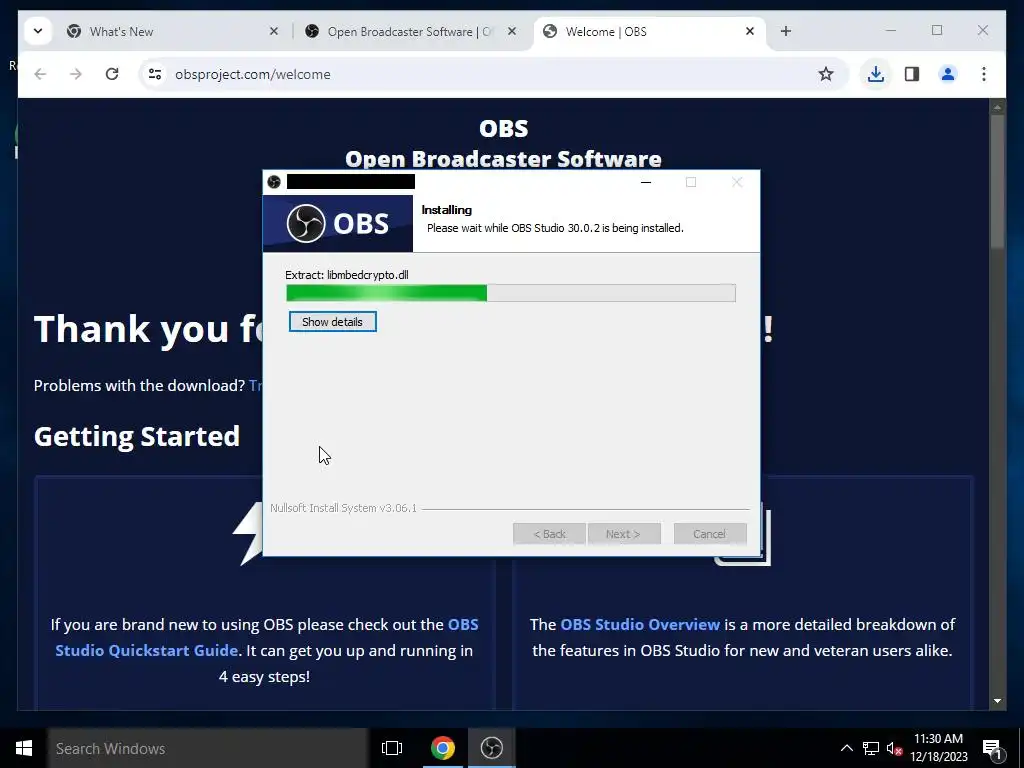The image size is (1024, 768).
Task: Click the scrollbar down arrow
Action: 997,701
